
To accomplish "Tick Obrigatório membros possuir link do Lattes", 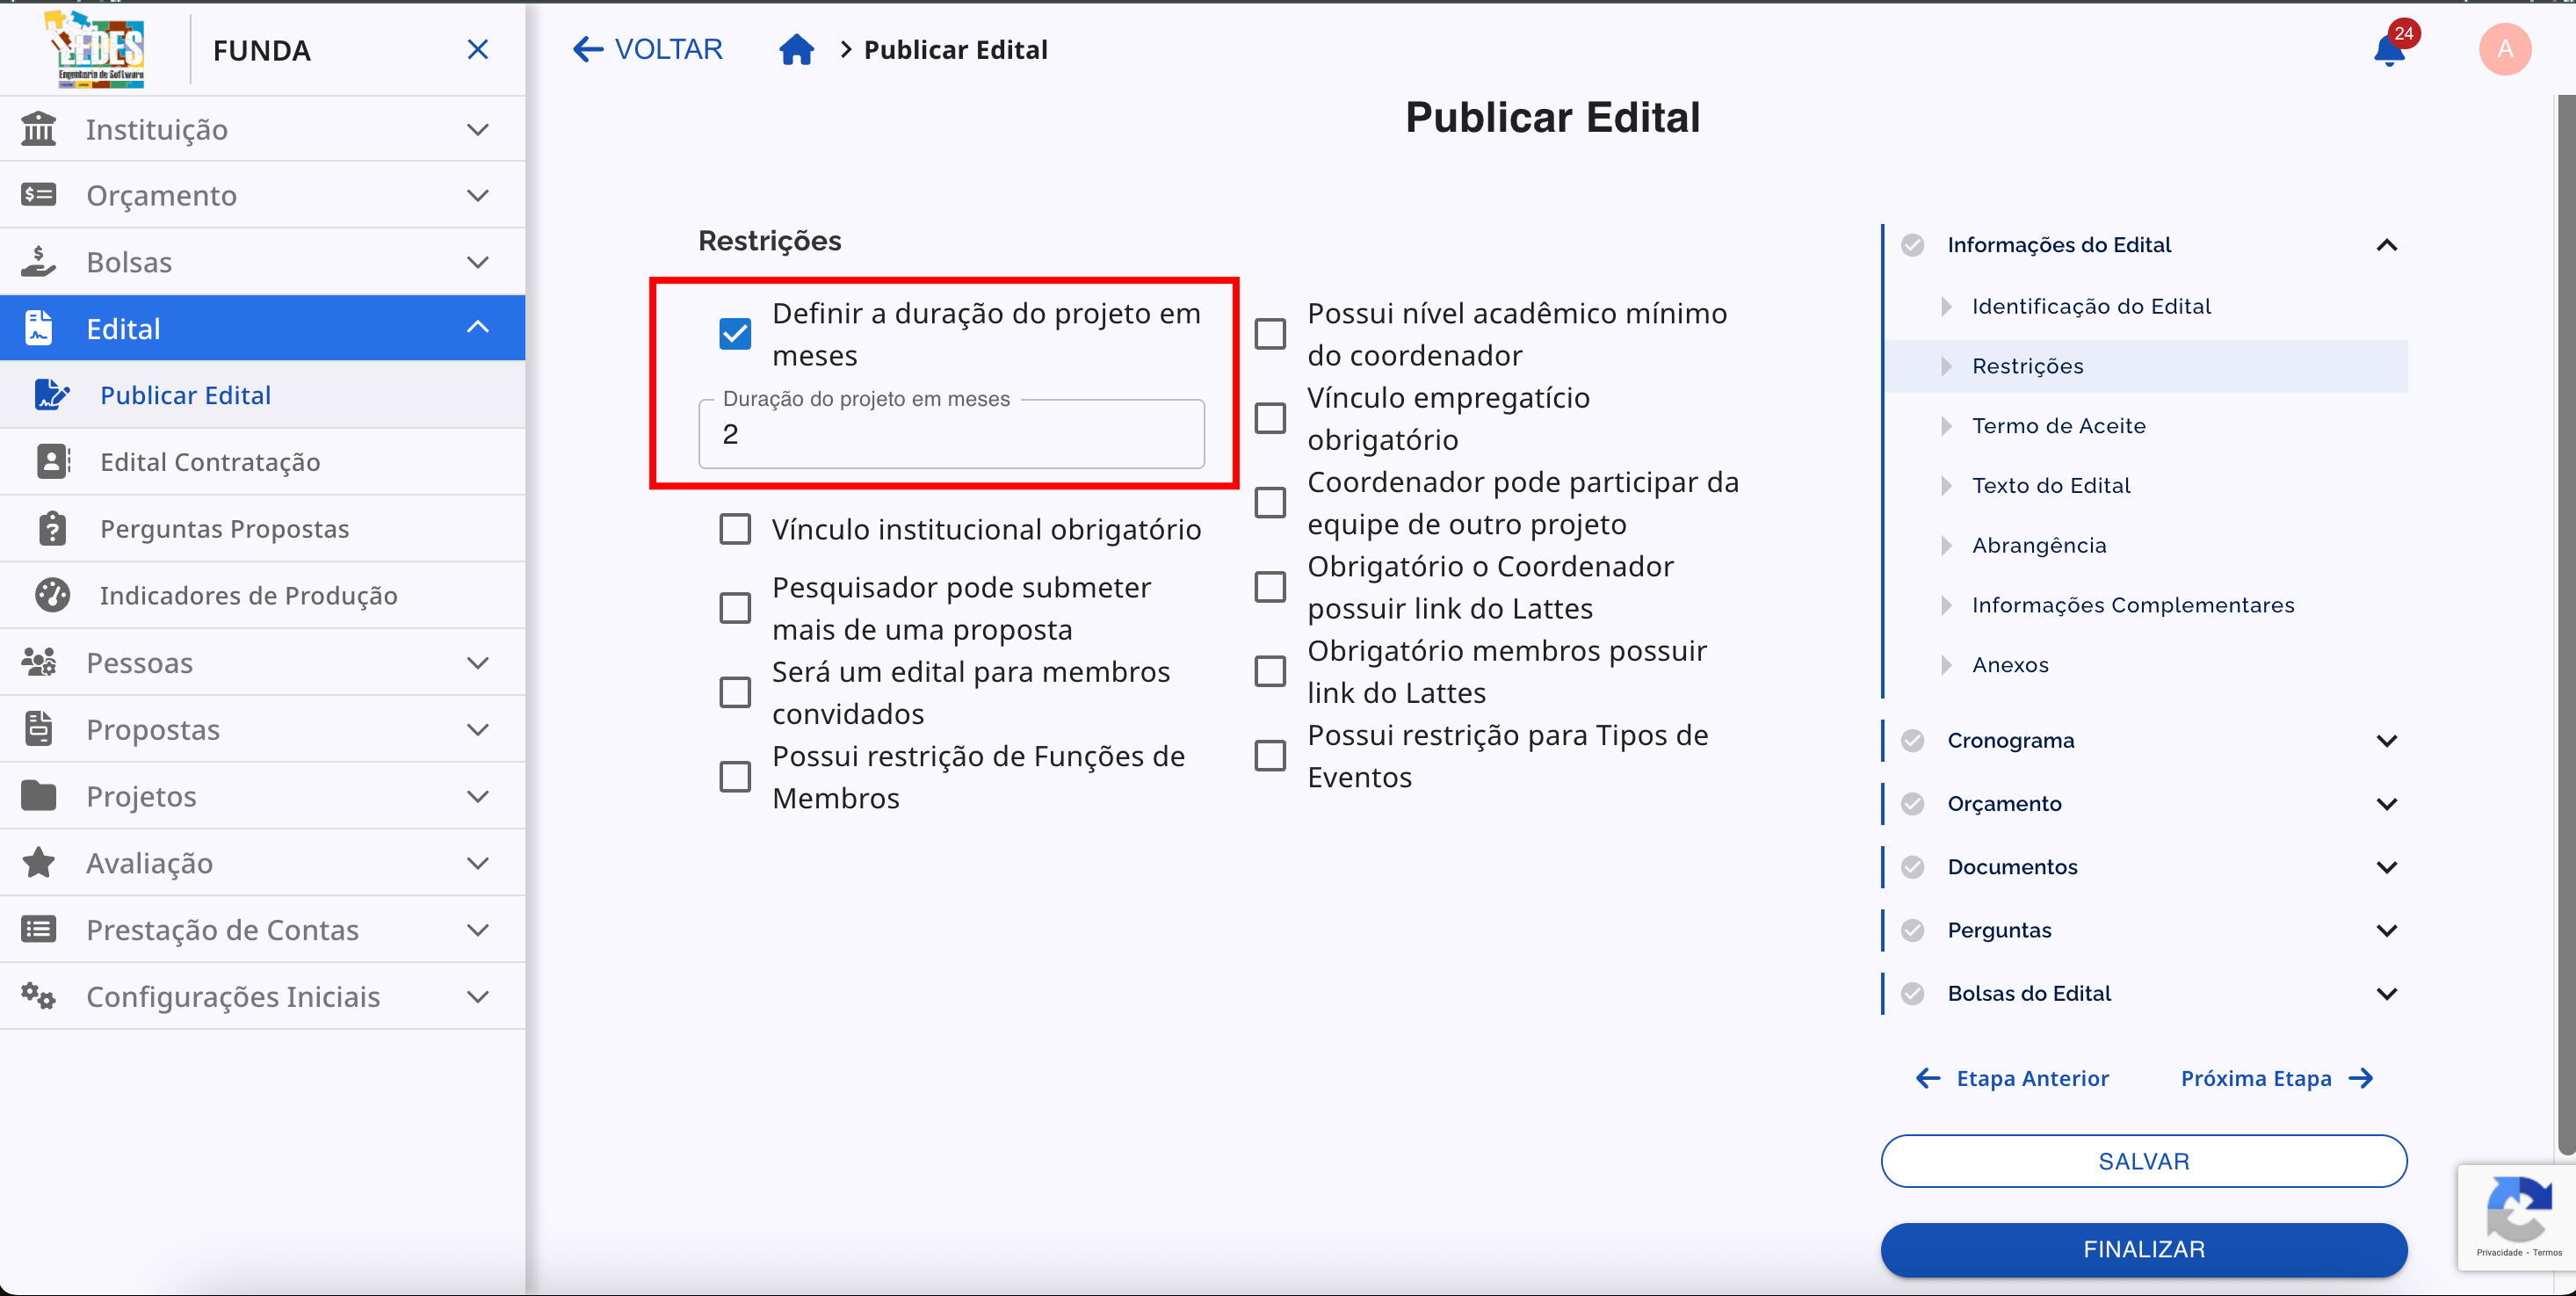I will pos(1270,671).
